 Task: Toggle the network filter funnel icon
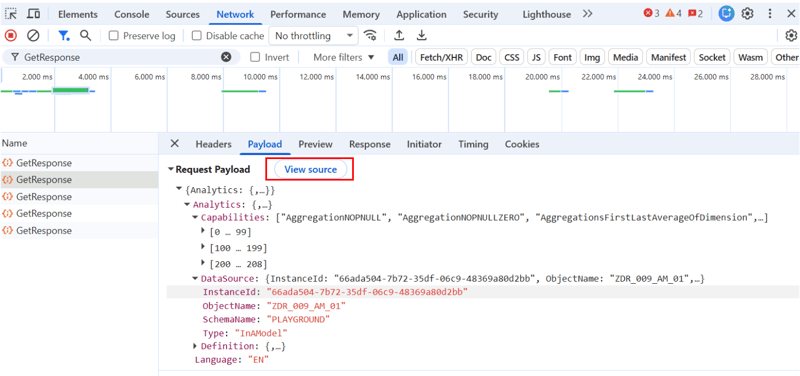point(64,35)
